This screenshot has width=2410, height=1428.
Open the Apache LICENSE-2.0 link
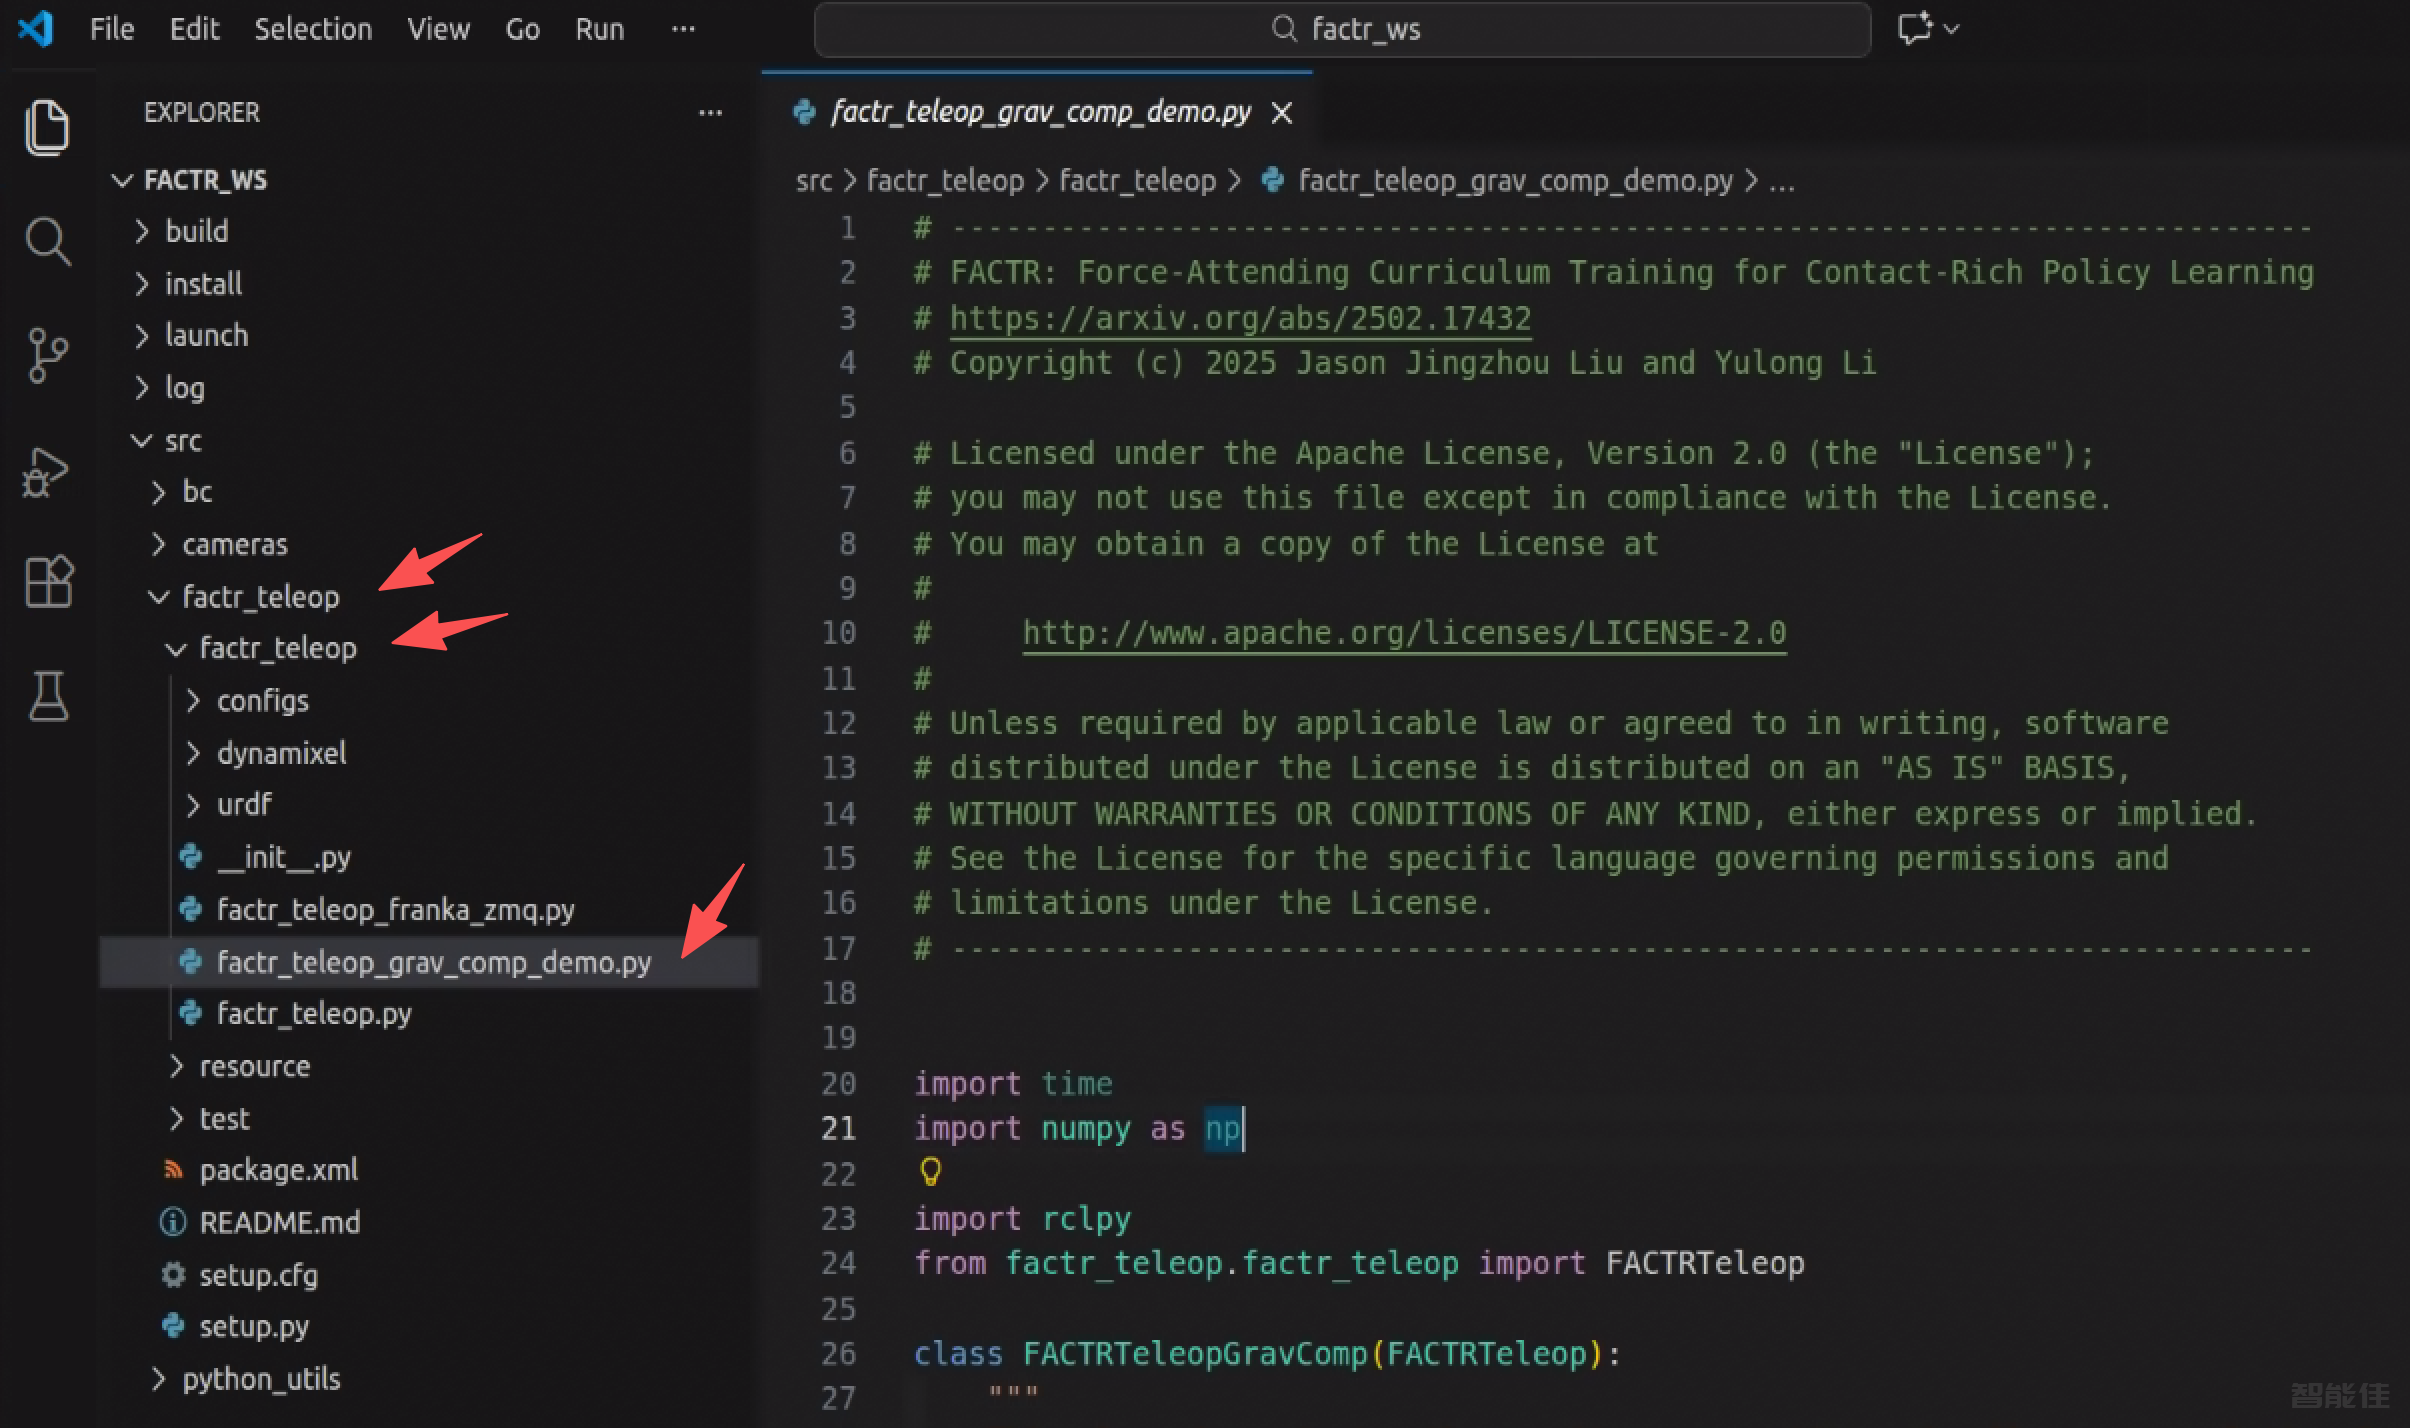[1403, 633]
